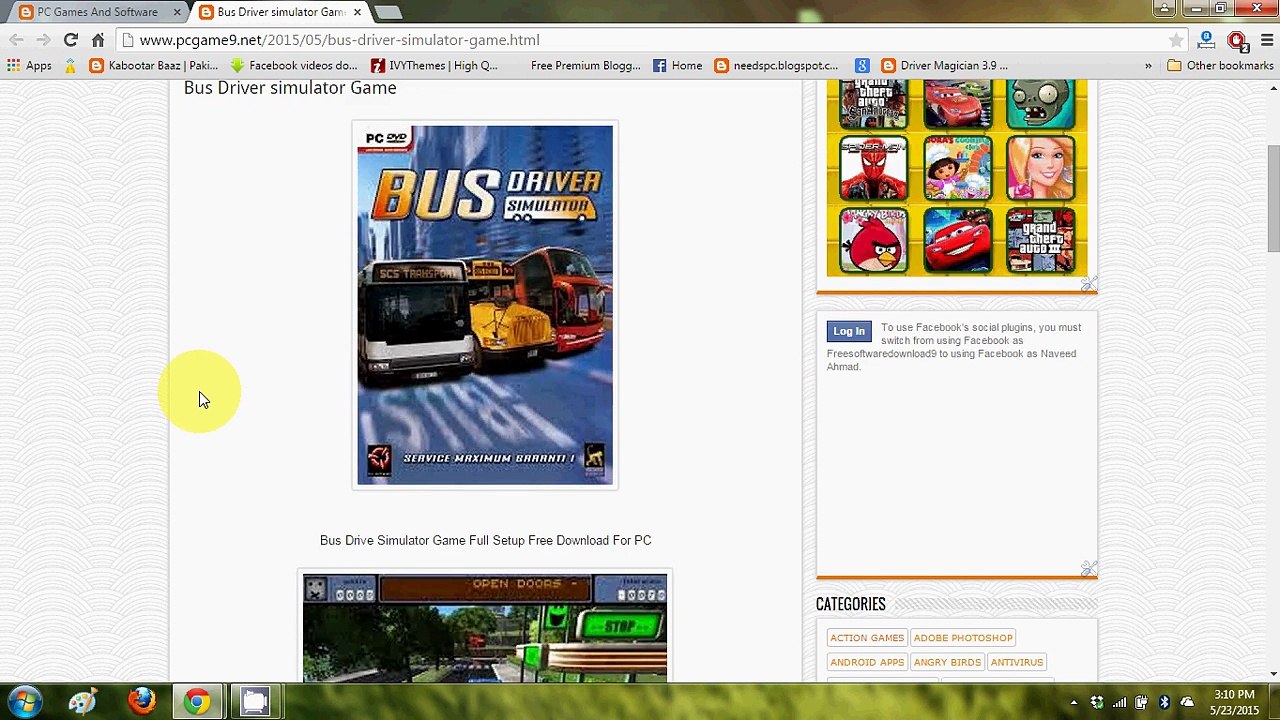Screen dimensions: 1280x720
Task: Open the Google bookmark icon
Action: pos(862,66)
